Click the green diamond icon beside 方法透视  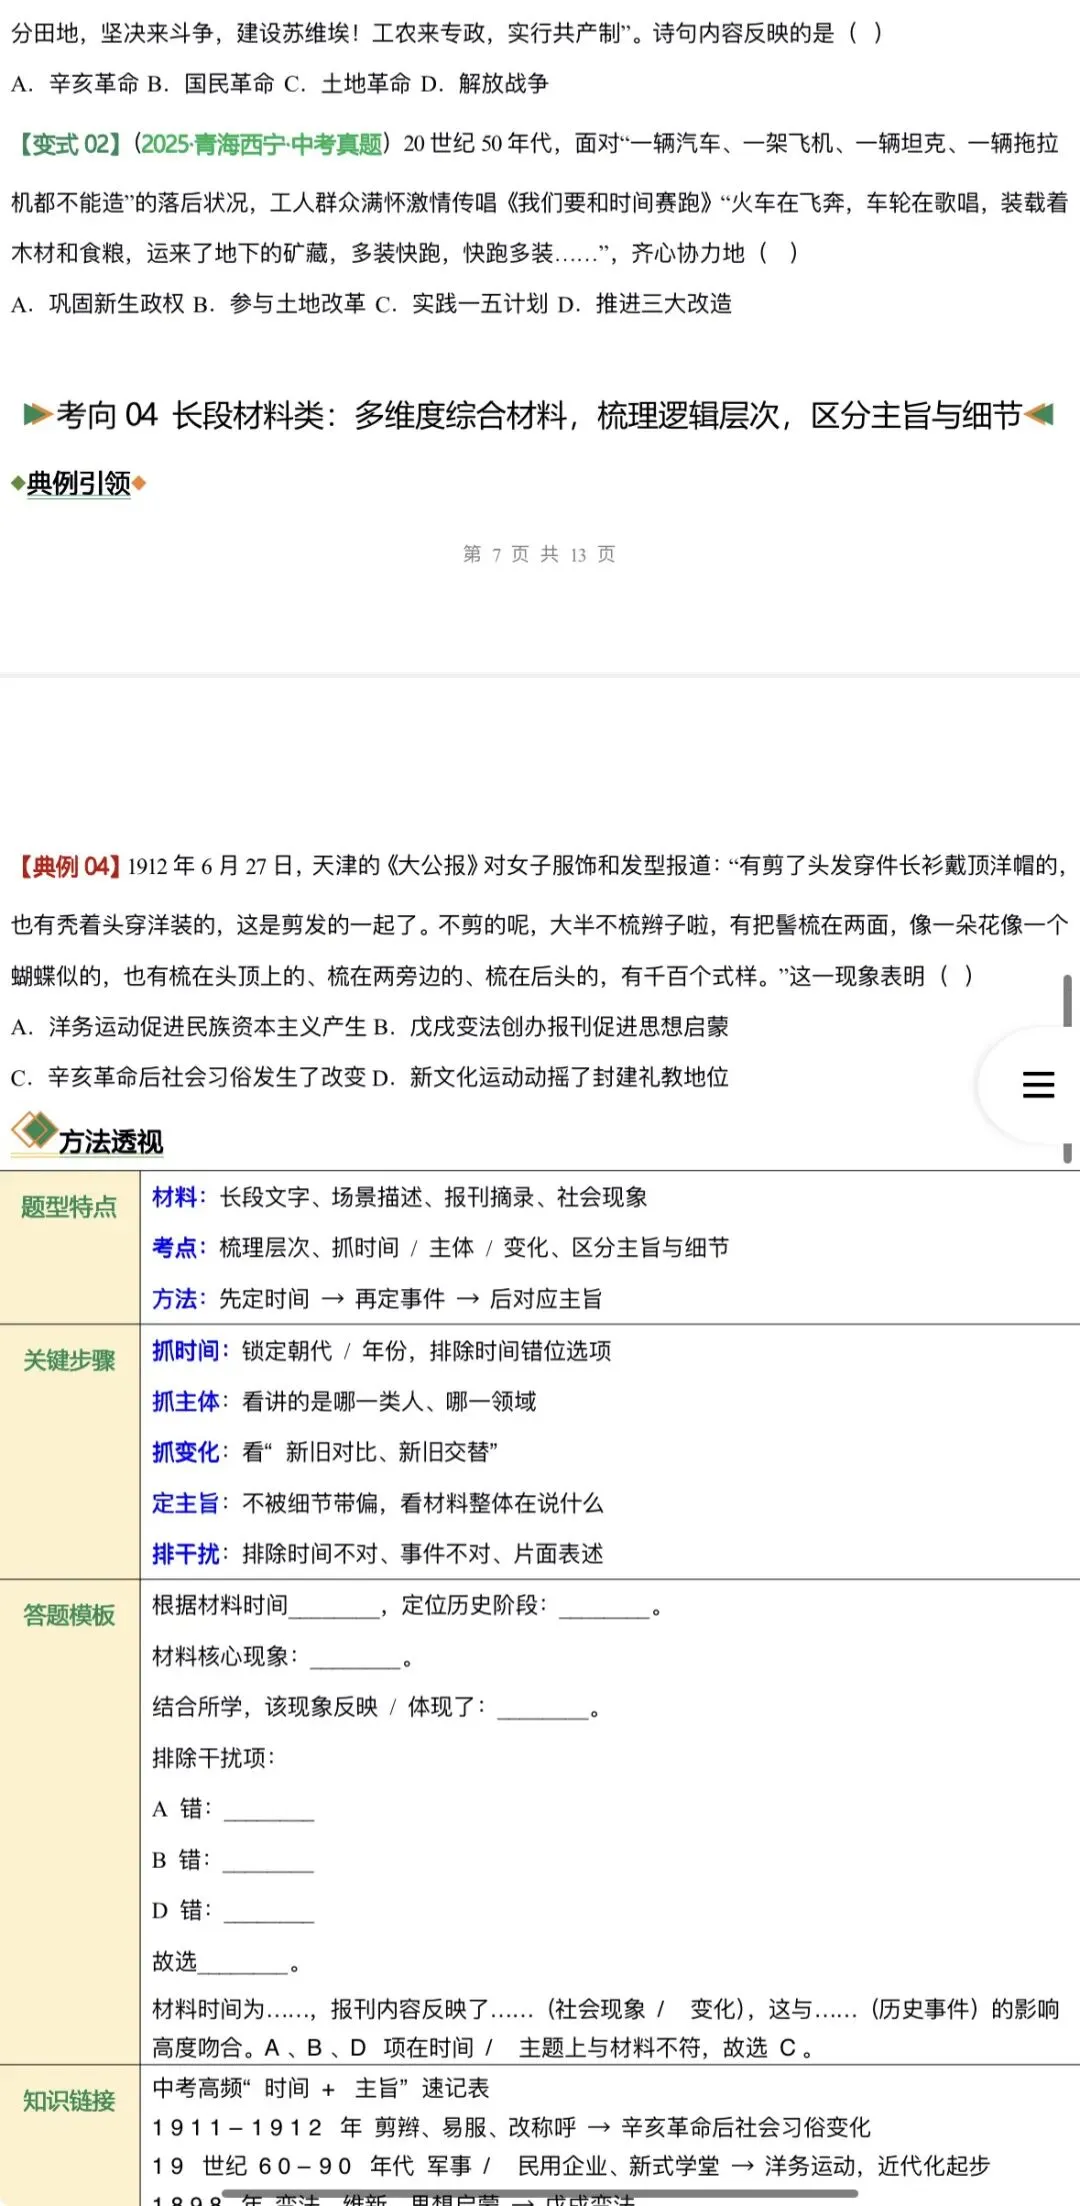(35, 1131)
